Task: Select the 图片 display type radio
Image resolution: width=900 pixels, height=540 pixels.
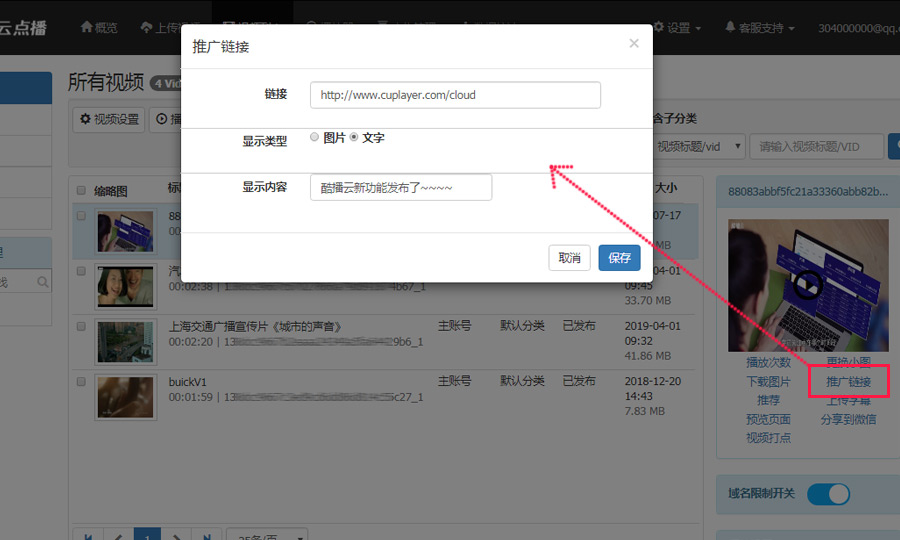Action: point(315,138)
